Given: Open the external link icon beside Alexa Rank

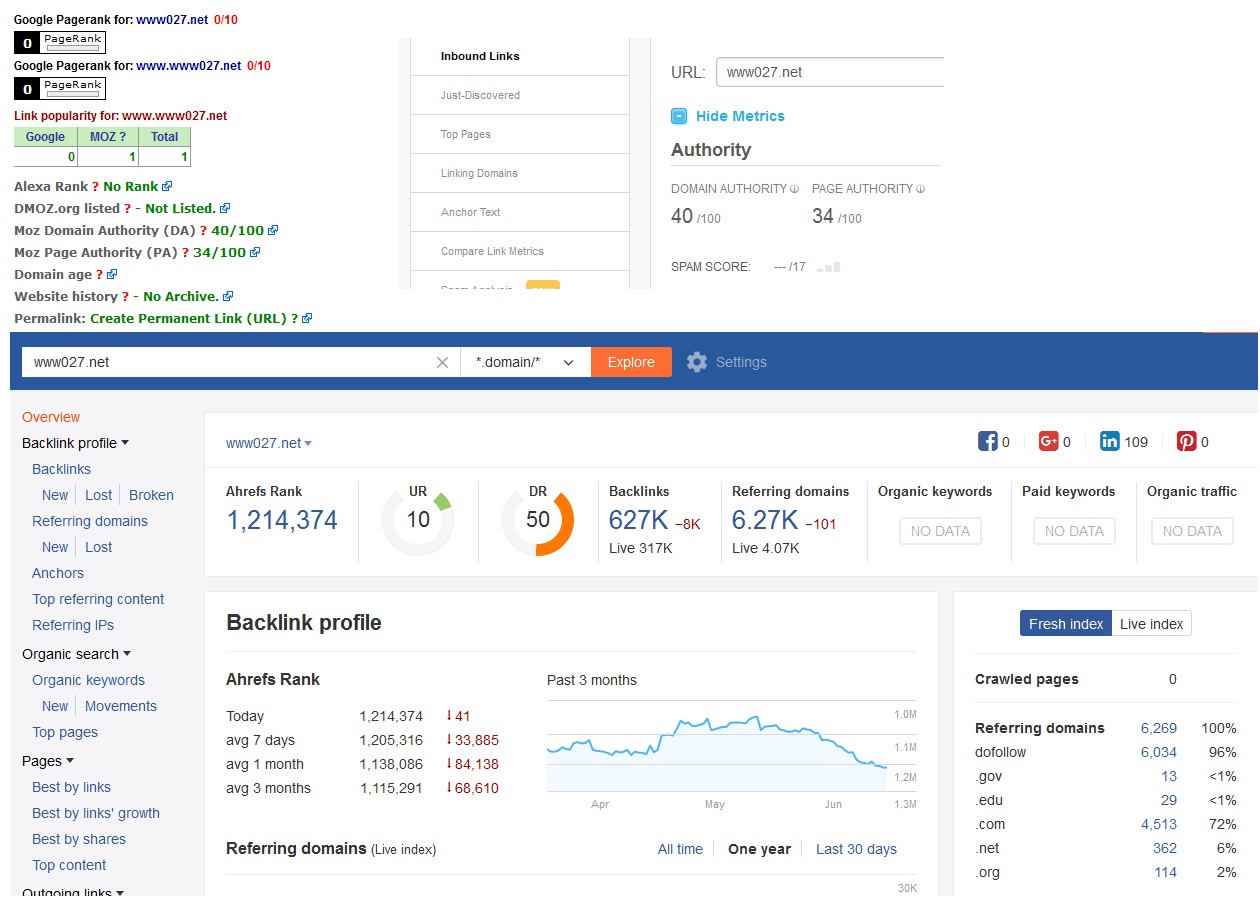Looking at the screenshot, I should (167, 186).
